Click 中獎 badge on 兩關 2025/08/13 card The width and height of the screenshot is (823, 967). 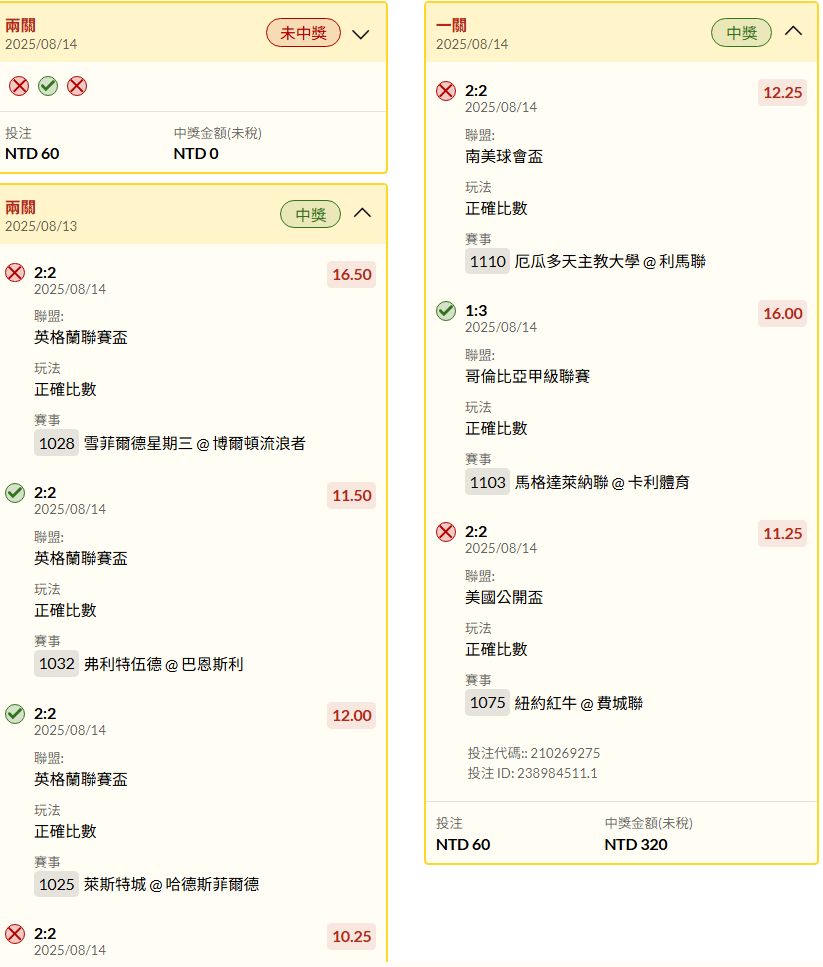(311, 215)
